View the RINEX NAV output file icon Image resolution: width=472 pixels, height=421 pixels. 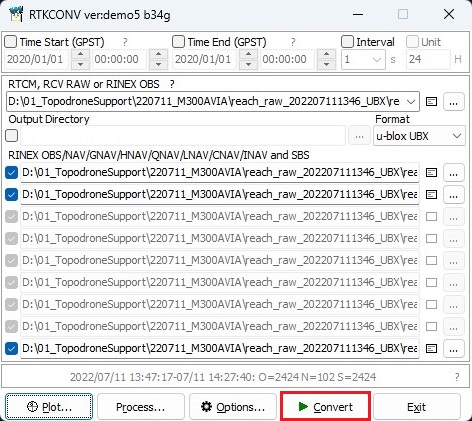[x=431, y=195]
